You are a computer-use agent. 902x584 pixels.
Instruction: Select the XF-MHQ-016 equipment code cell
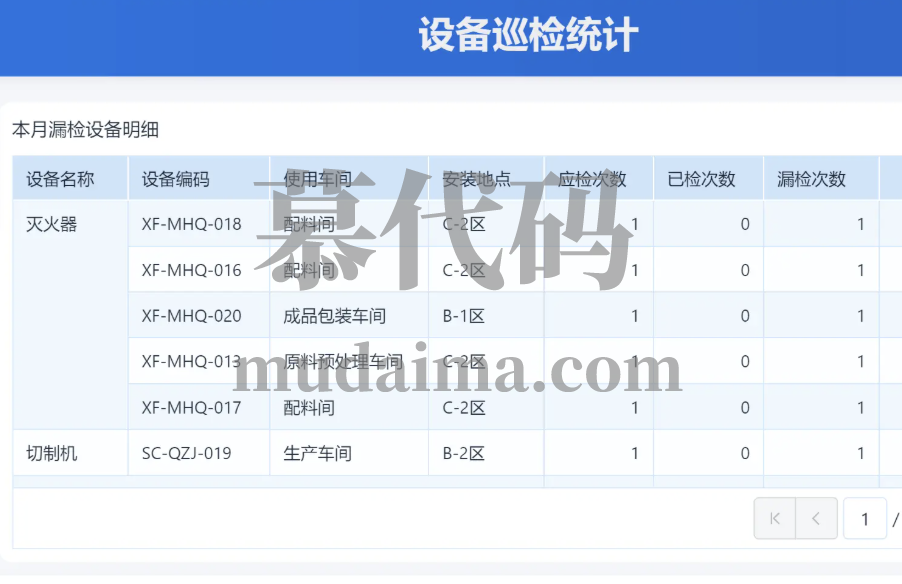click(x=192, y=270)
